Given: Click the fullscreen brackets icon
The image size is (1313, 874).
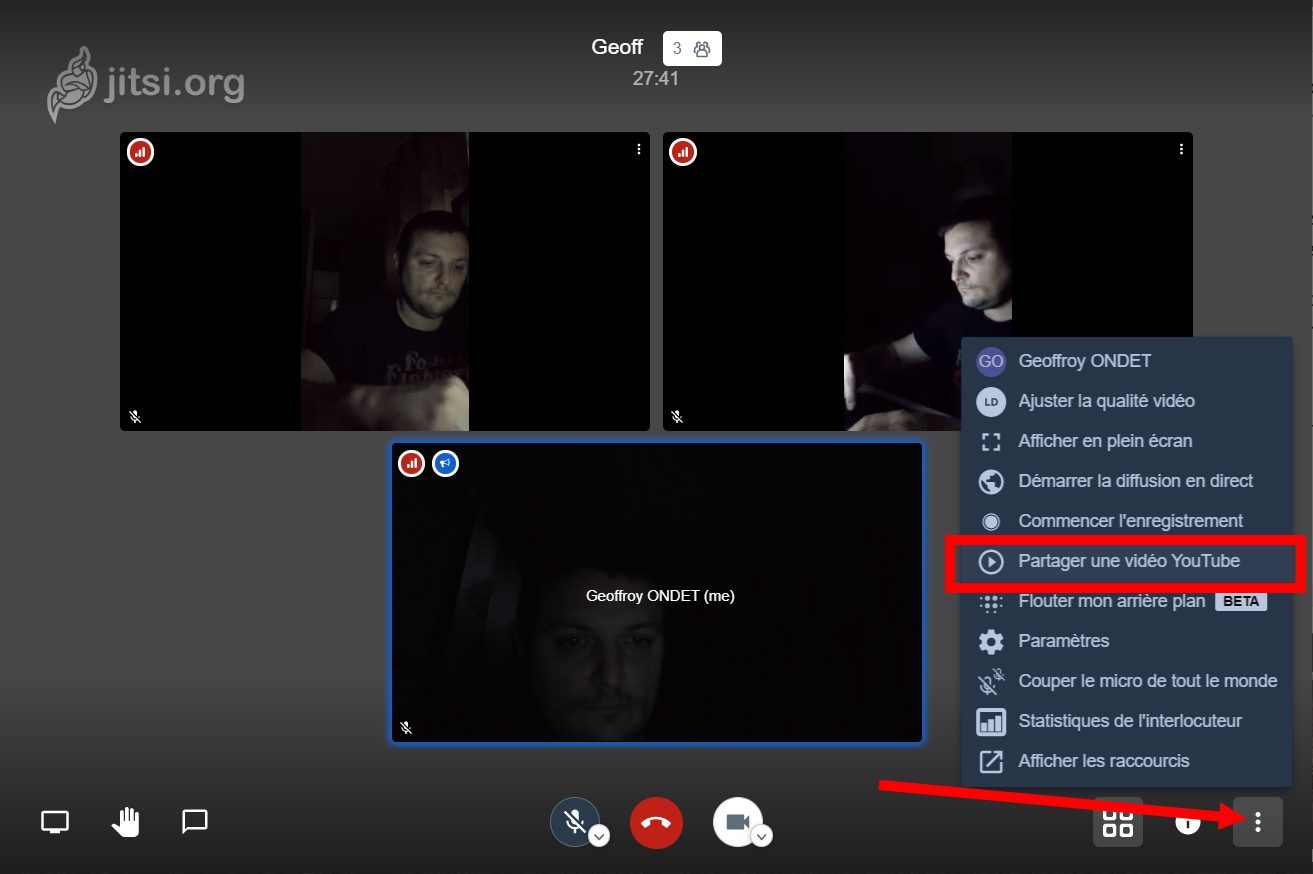Looking at the screenshot, I should (x=990, y=441).
